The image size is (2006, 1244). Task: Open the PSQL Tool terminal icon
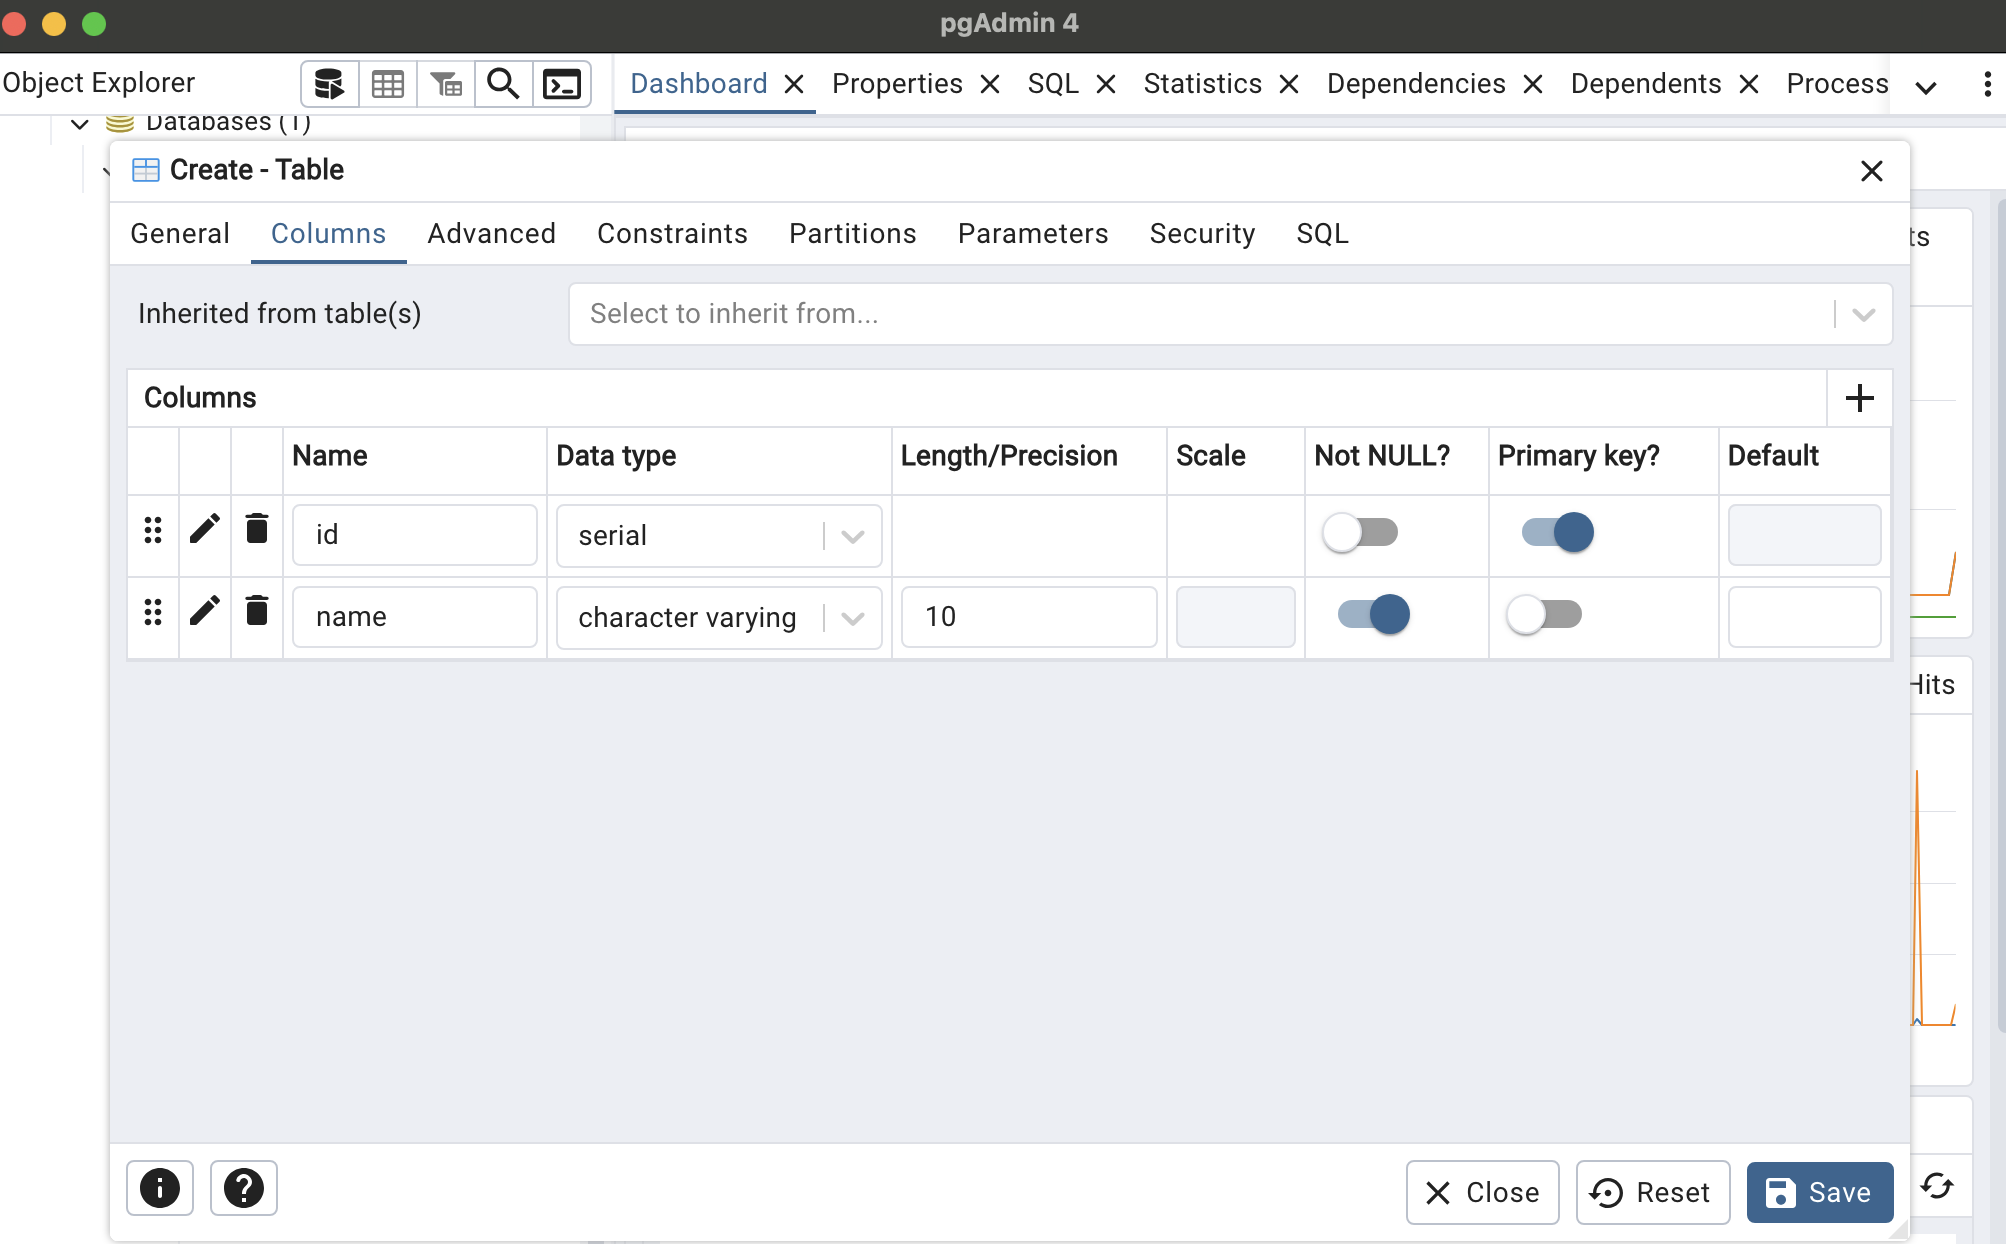click(561, 84)
